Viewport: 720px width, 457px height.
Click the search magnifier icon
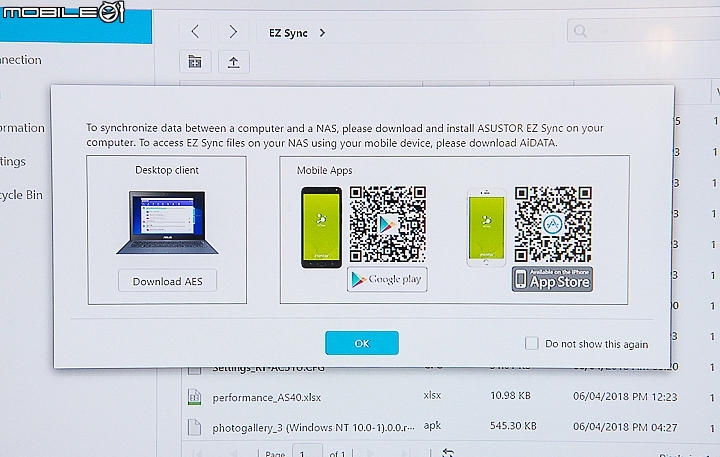click(x=580, y=31)
